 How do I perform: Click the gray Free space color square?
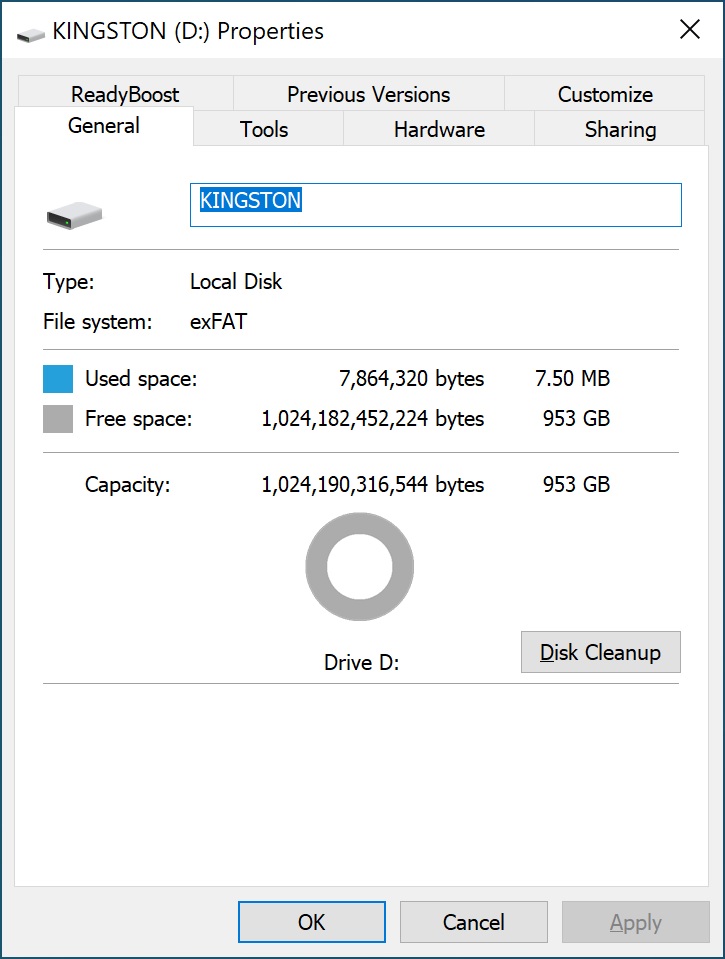point(58,419)
